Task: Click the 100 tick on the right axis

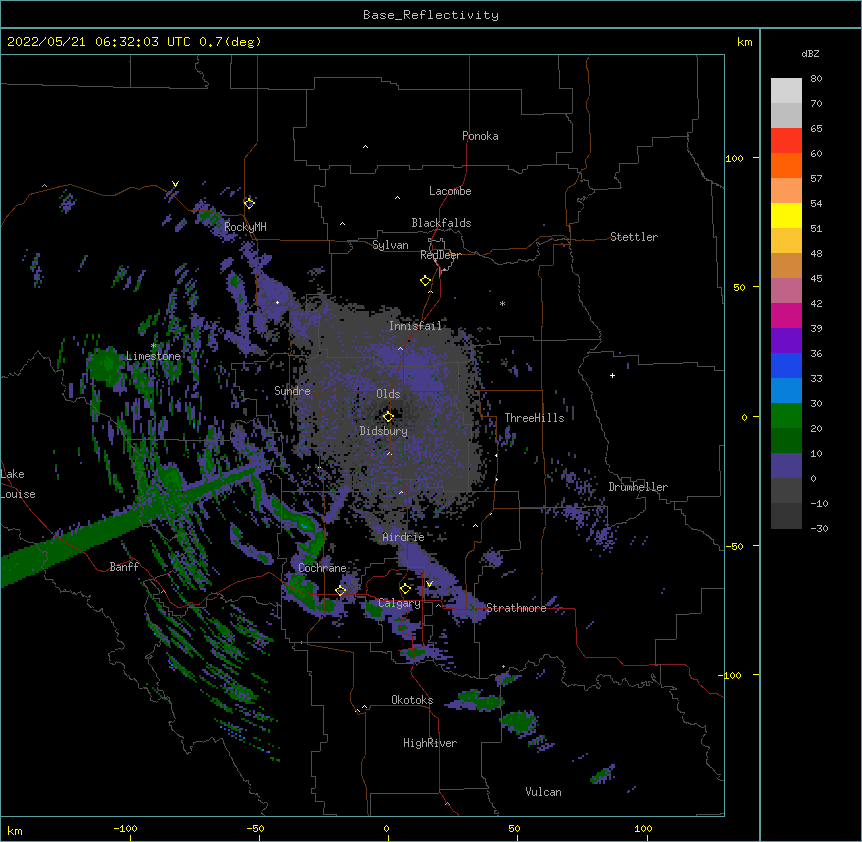Action: [x=734, y=158]
